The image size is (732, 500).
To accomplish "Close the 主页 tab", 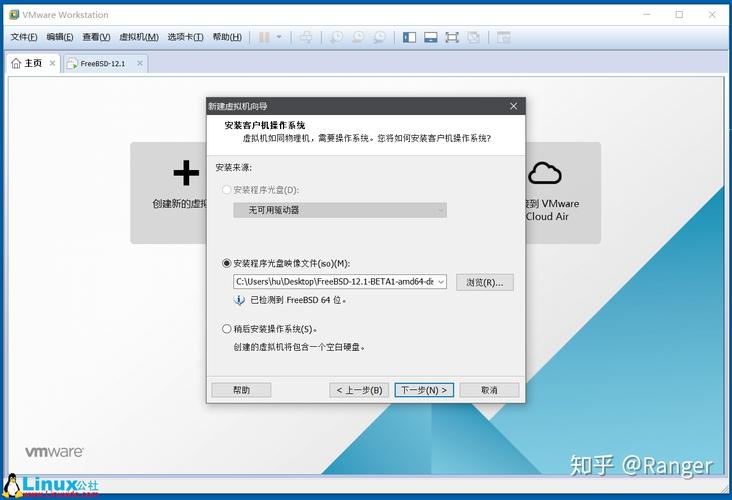I will pos(52,63).
